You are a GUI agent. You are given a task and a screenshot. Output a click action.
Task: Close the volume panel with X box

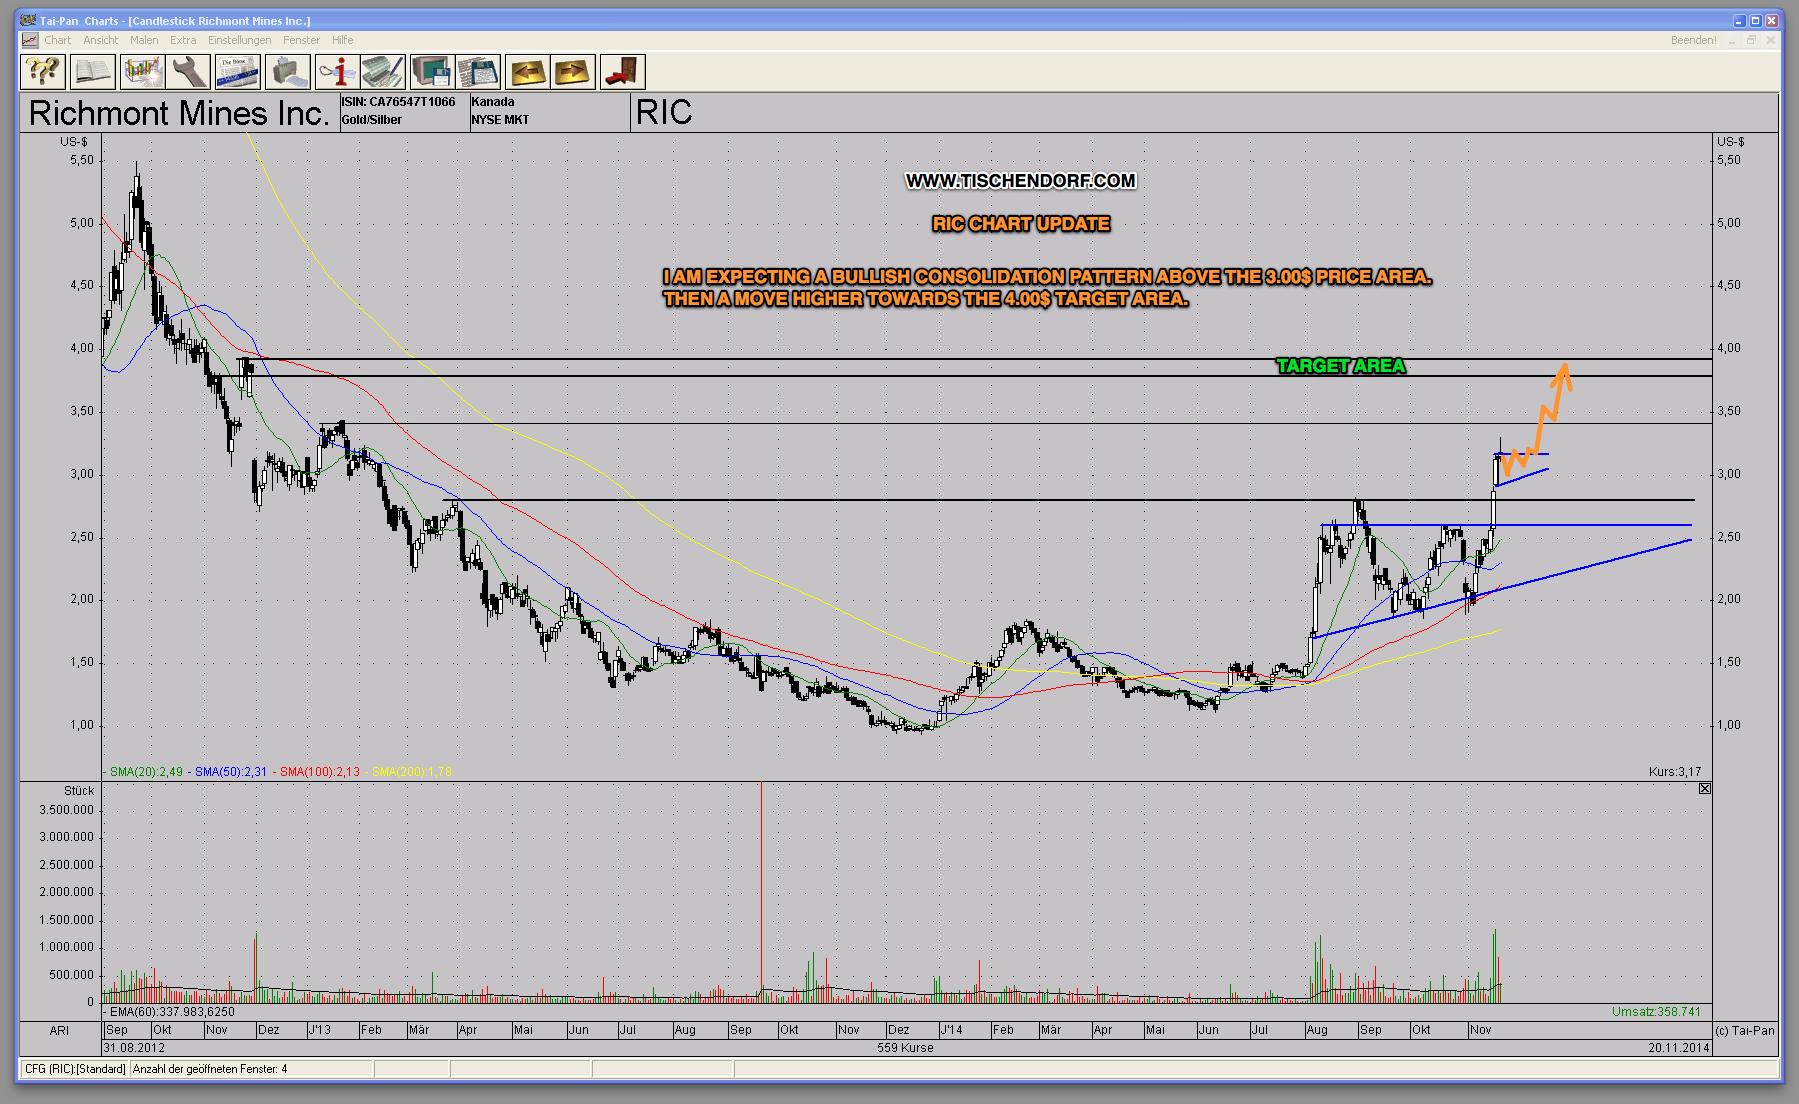click(x=1705, y=789)
